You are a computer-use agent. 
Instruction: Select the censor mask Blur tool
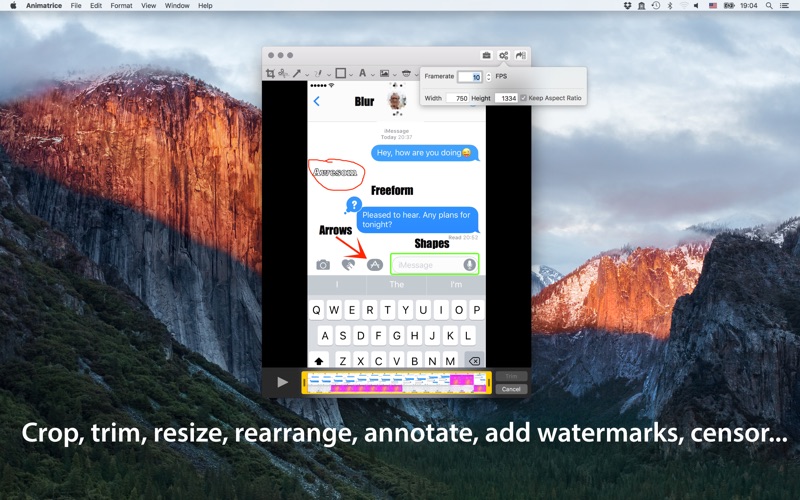406,73
